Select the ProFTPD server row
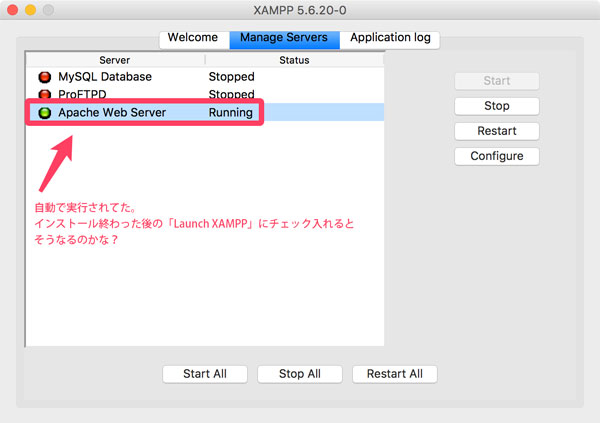Image resolution: width=600 pixels, height=423 pixels. [205, 94]
